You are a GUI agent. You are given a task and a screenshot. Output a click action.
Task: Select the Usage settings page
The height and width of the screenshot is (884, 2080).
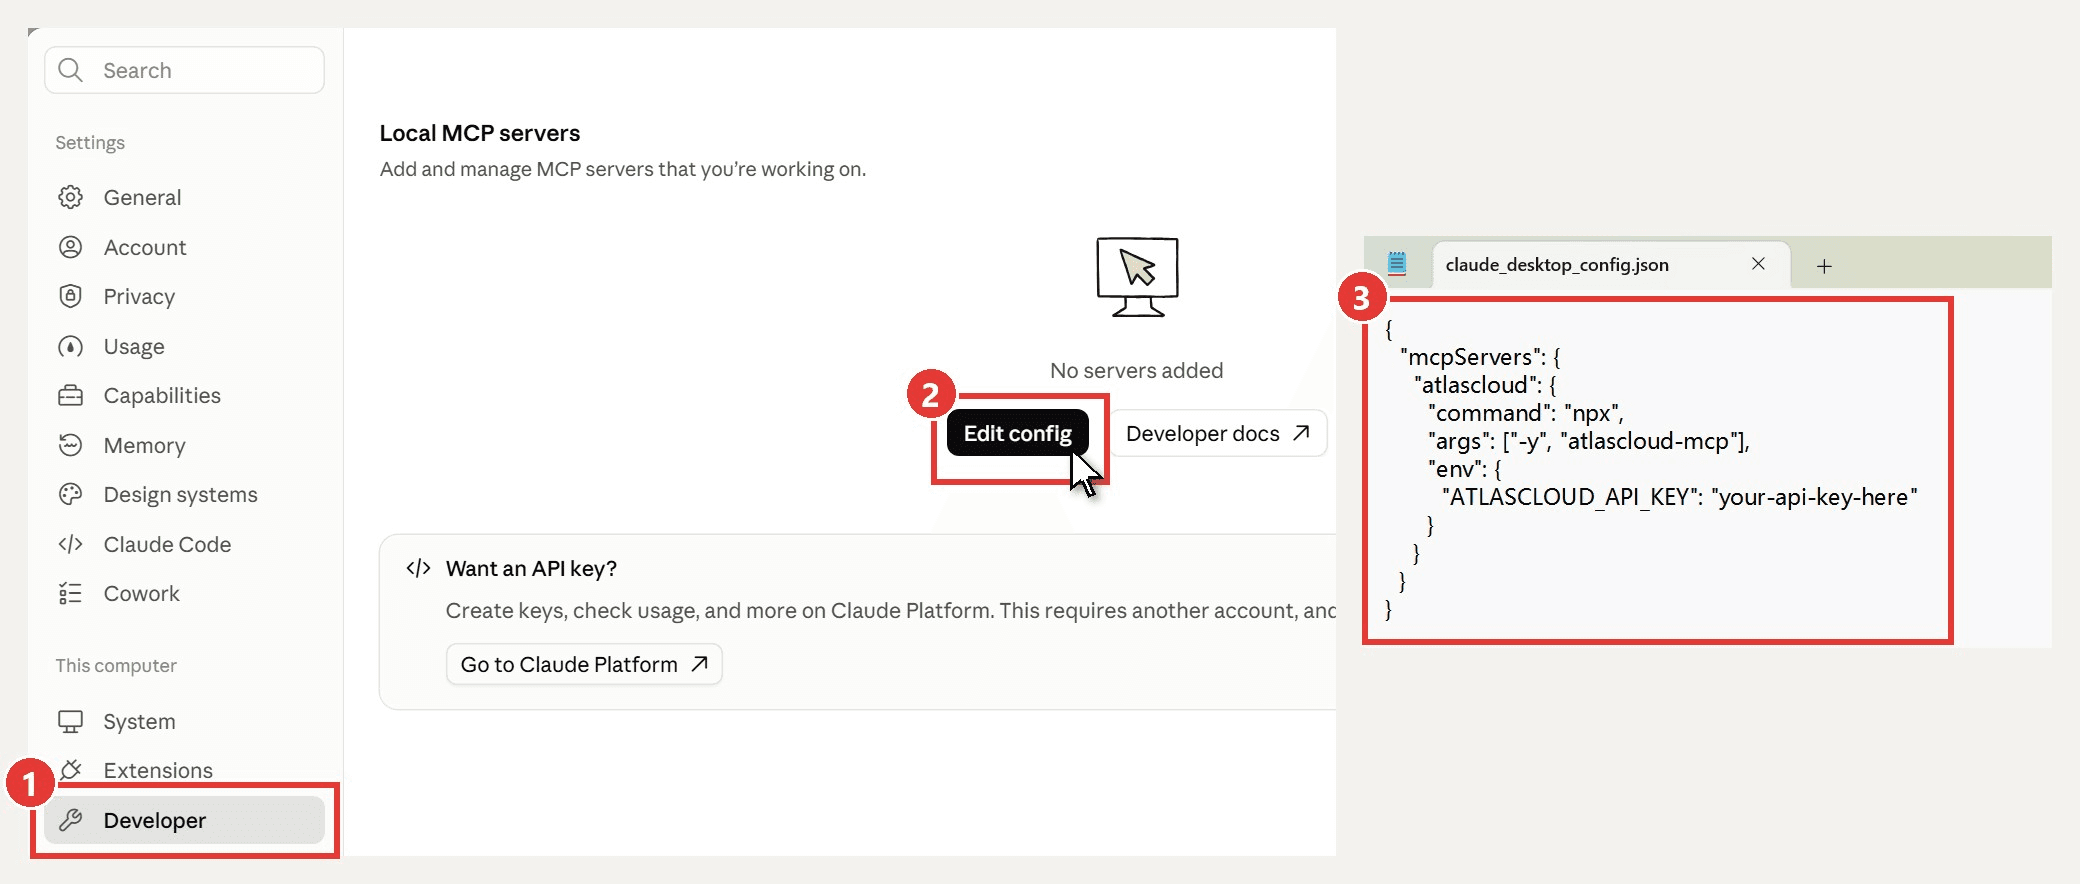click(x=184, y=346)
